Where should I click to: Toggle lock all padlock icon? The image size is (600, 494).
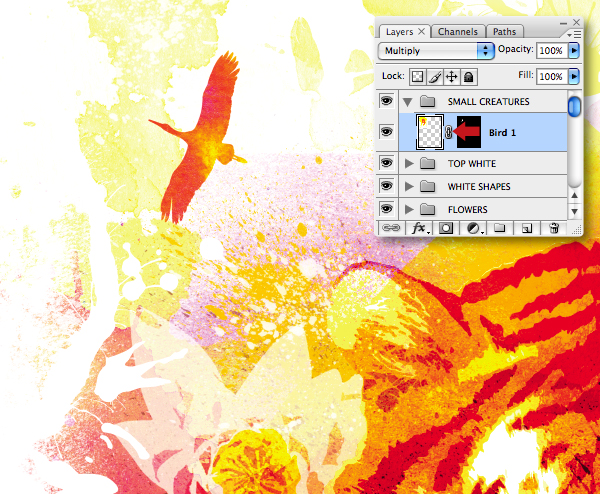[468, 77]
